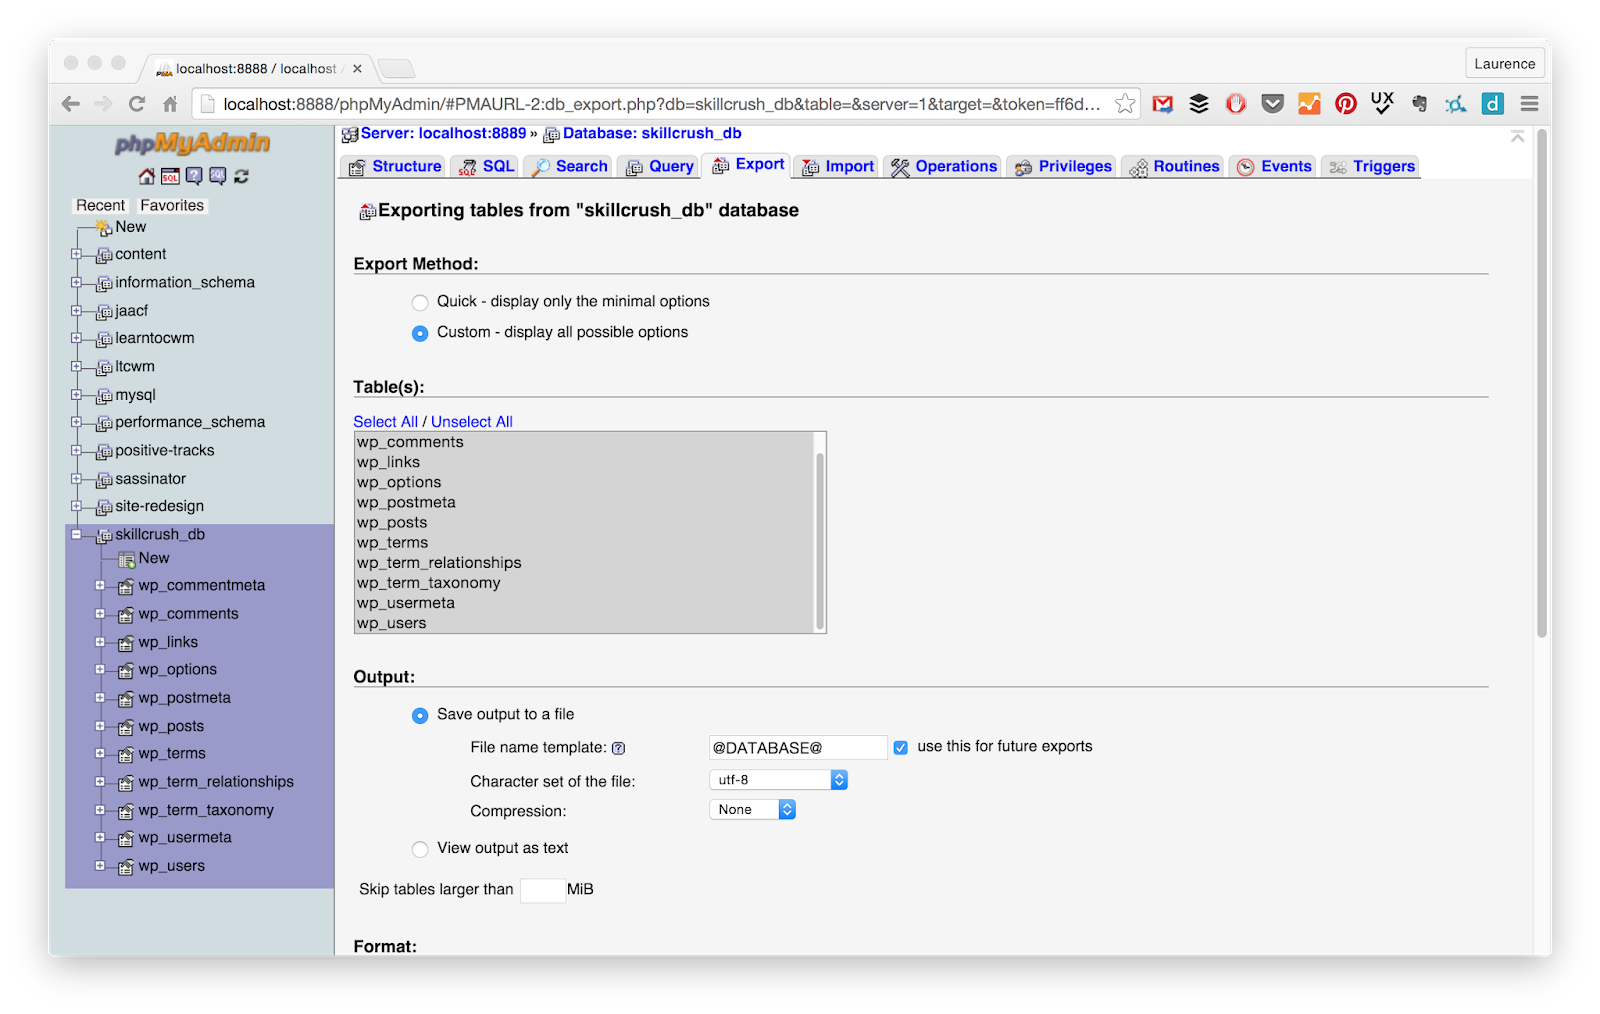1600x1014 pixels.
Task: Click the phpMyAdmin home icon
Action: coord(147,177)
